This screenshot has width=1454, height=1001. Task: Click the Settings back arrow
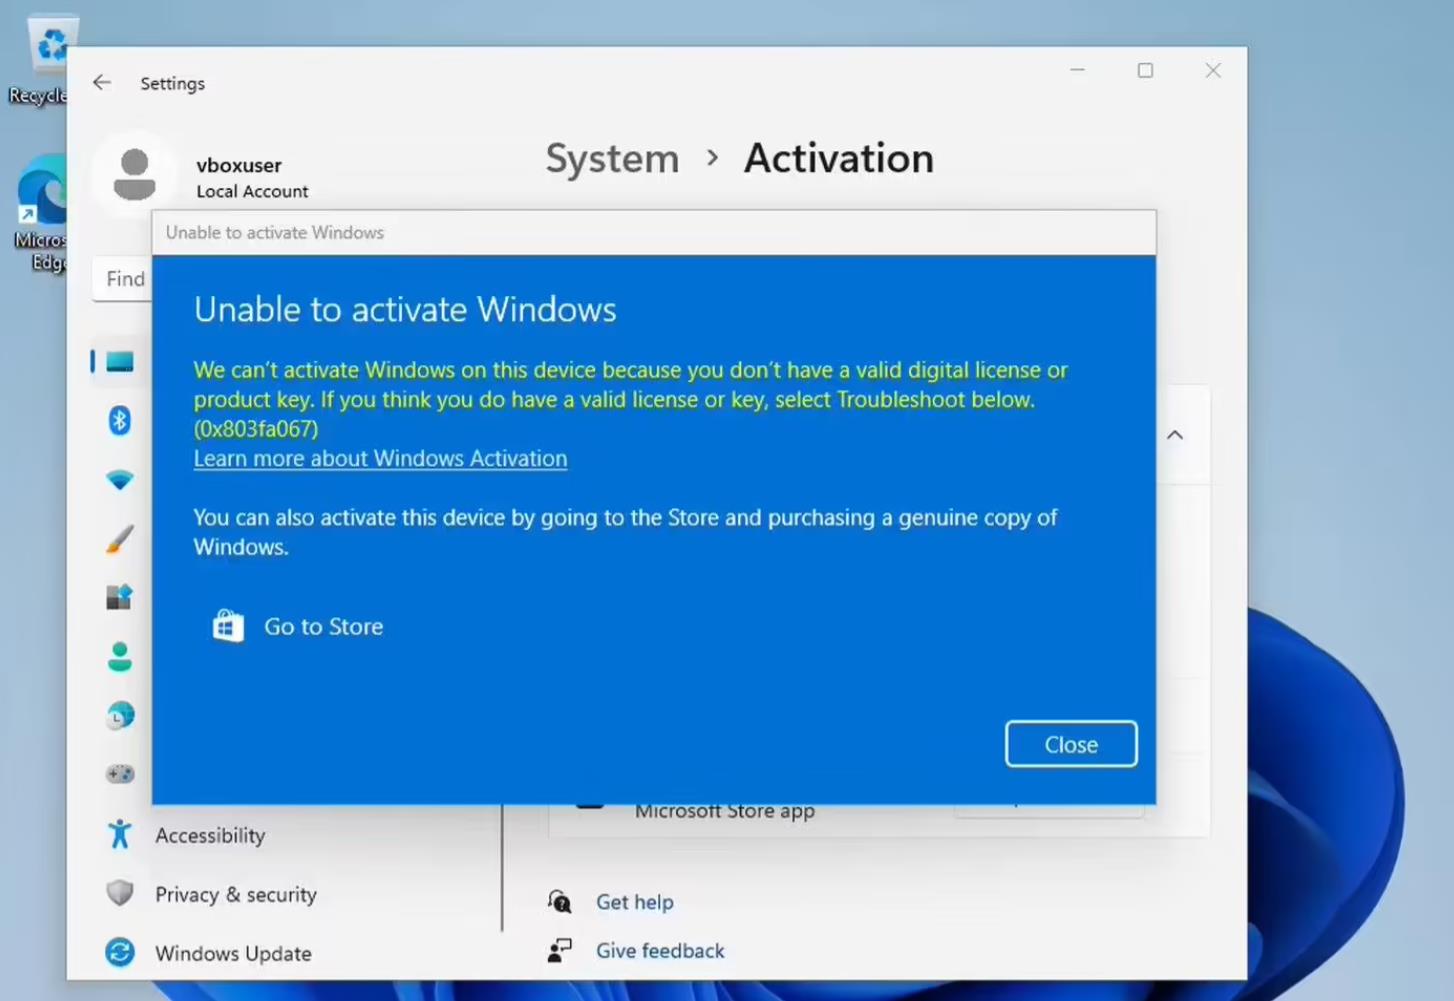(x=102, y=82)
